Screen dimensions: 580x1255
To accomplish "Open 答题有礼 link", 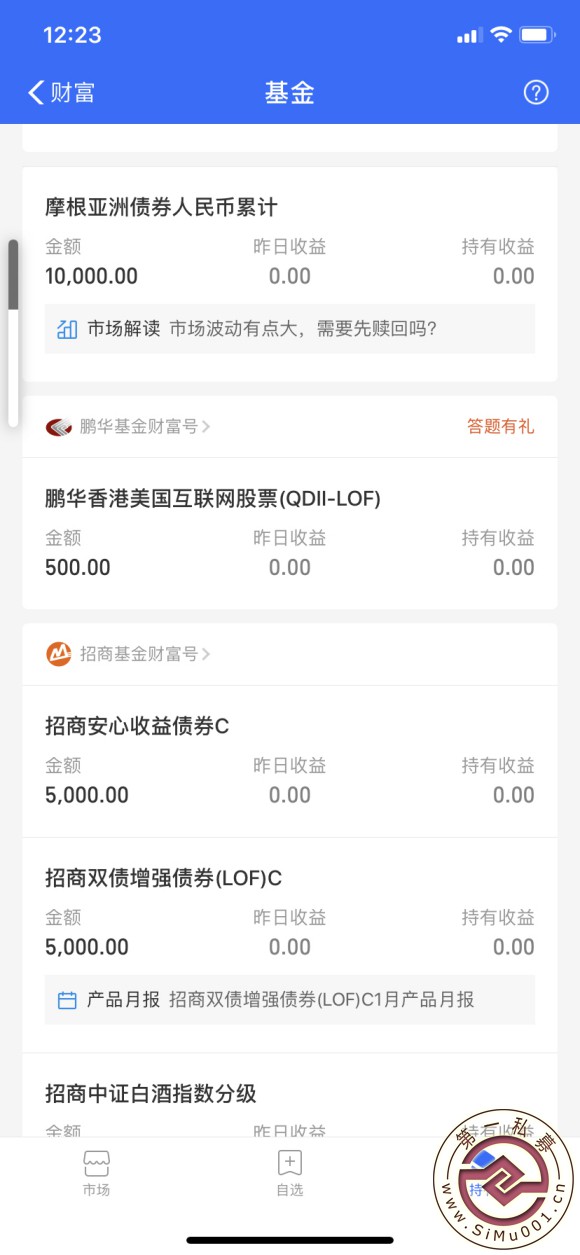I will click(500, 427).
